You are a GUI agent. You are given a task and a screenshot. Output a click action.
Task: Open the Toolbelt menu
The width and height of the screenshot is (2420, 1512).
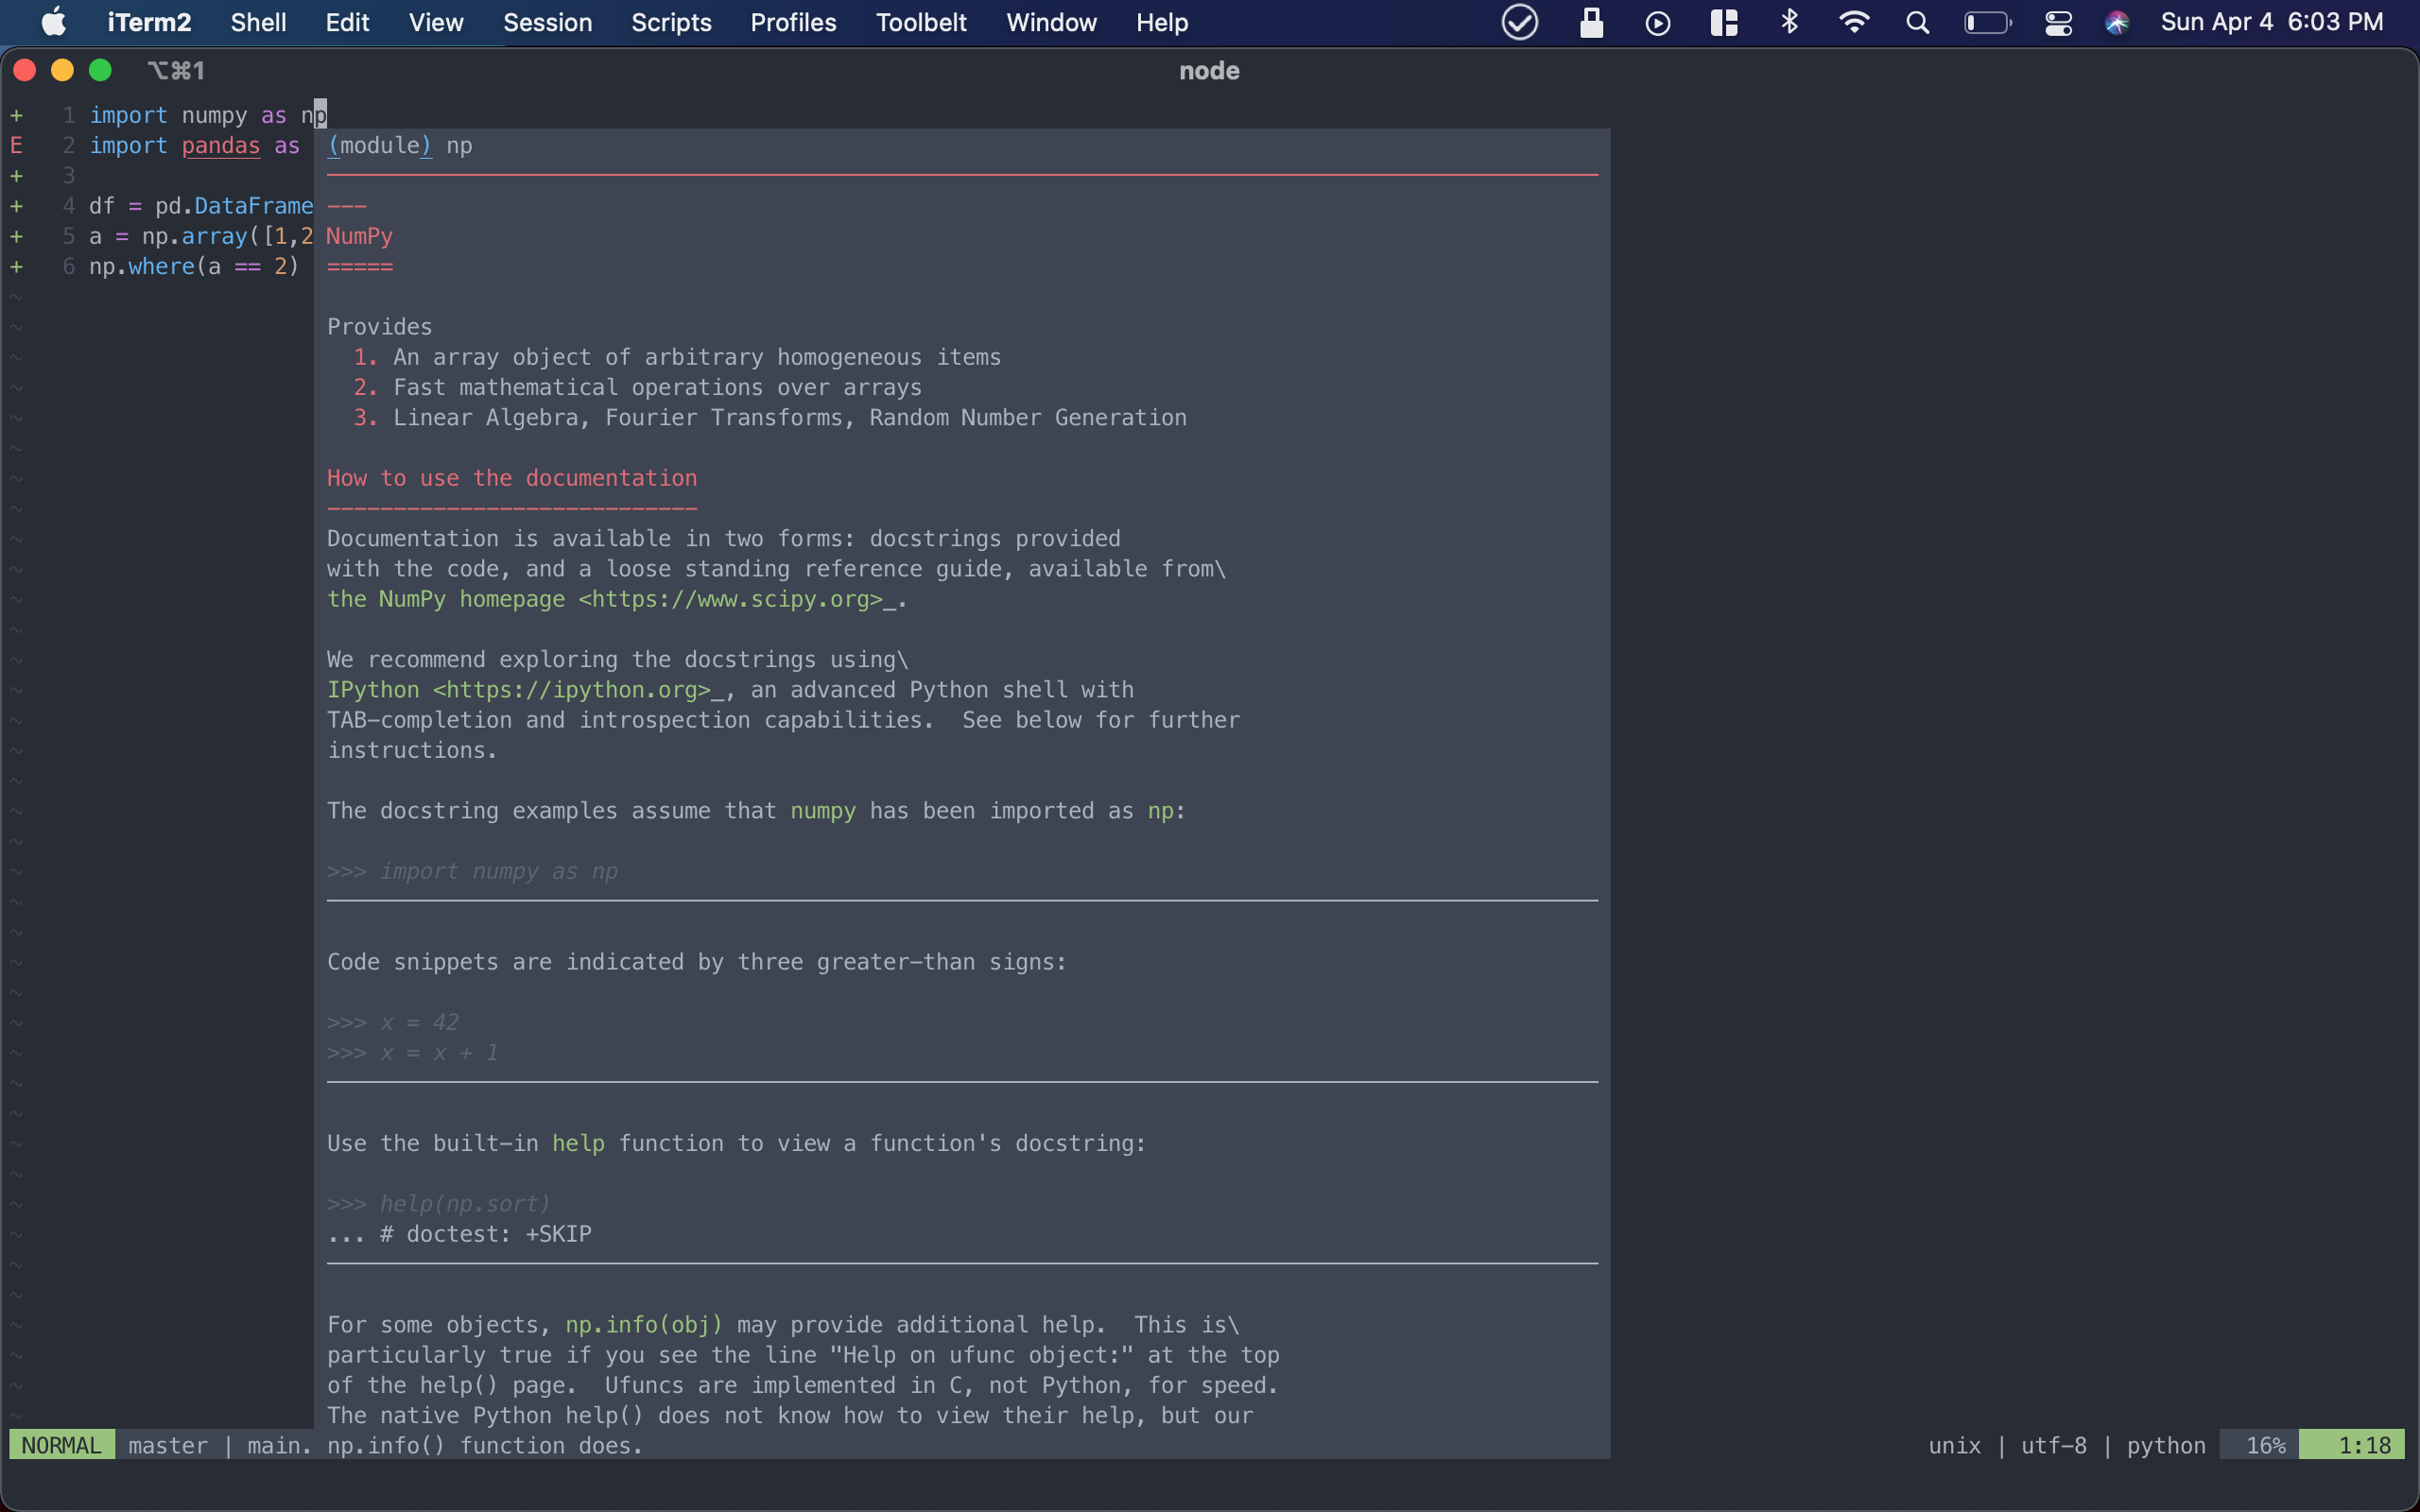pos(920,22)
